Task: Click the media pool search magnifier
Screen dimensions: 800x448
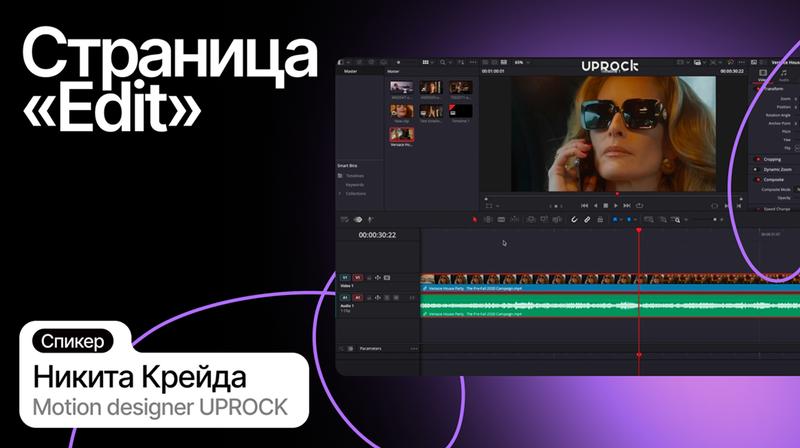Action: [443, 62]
